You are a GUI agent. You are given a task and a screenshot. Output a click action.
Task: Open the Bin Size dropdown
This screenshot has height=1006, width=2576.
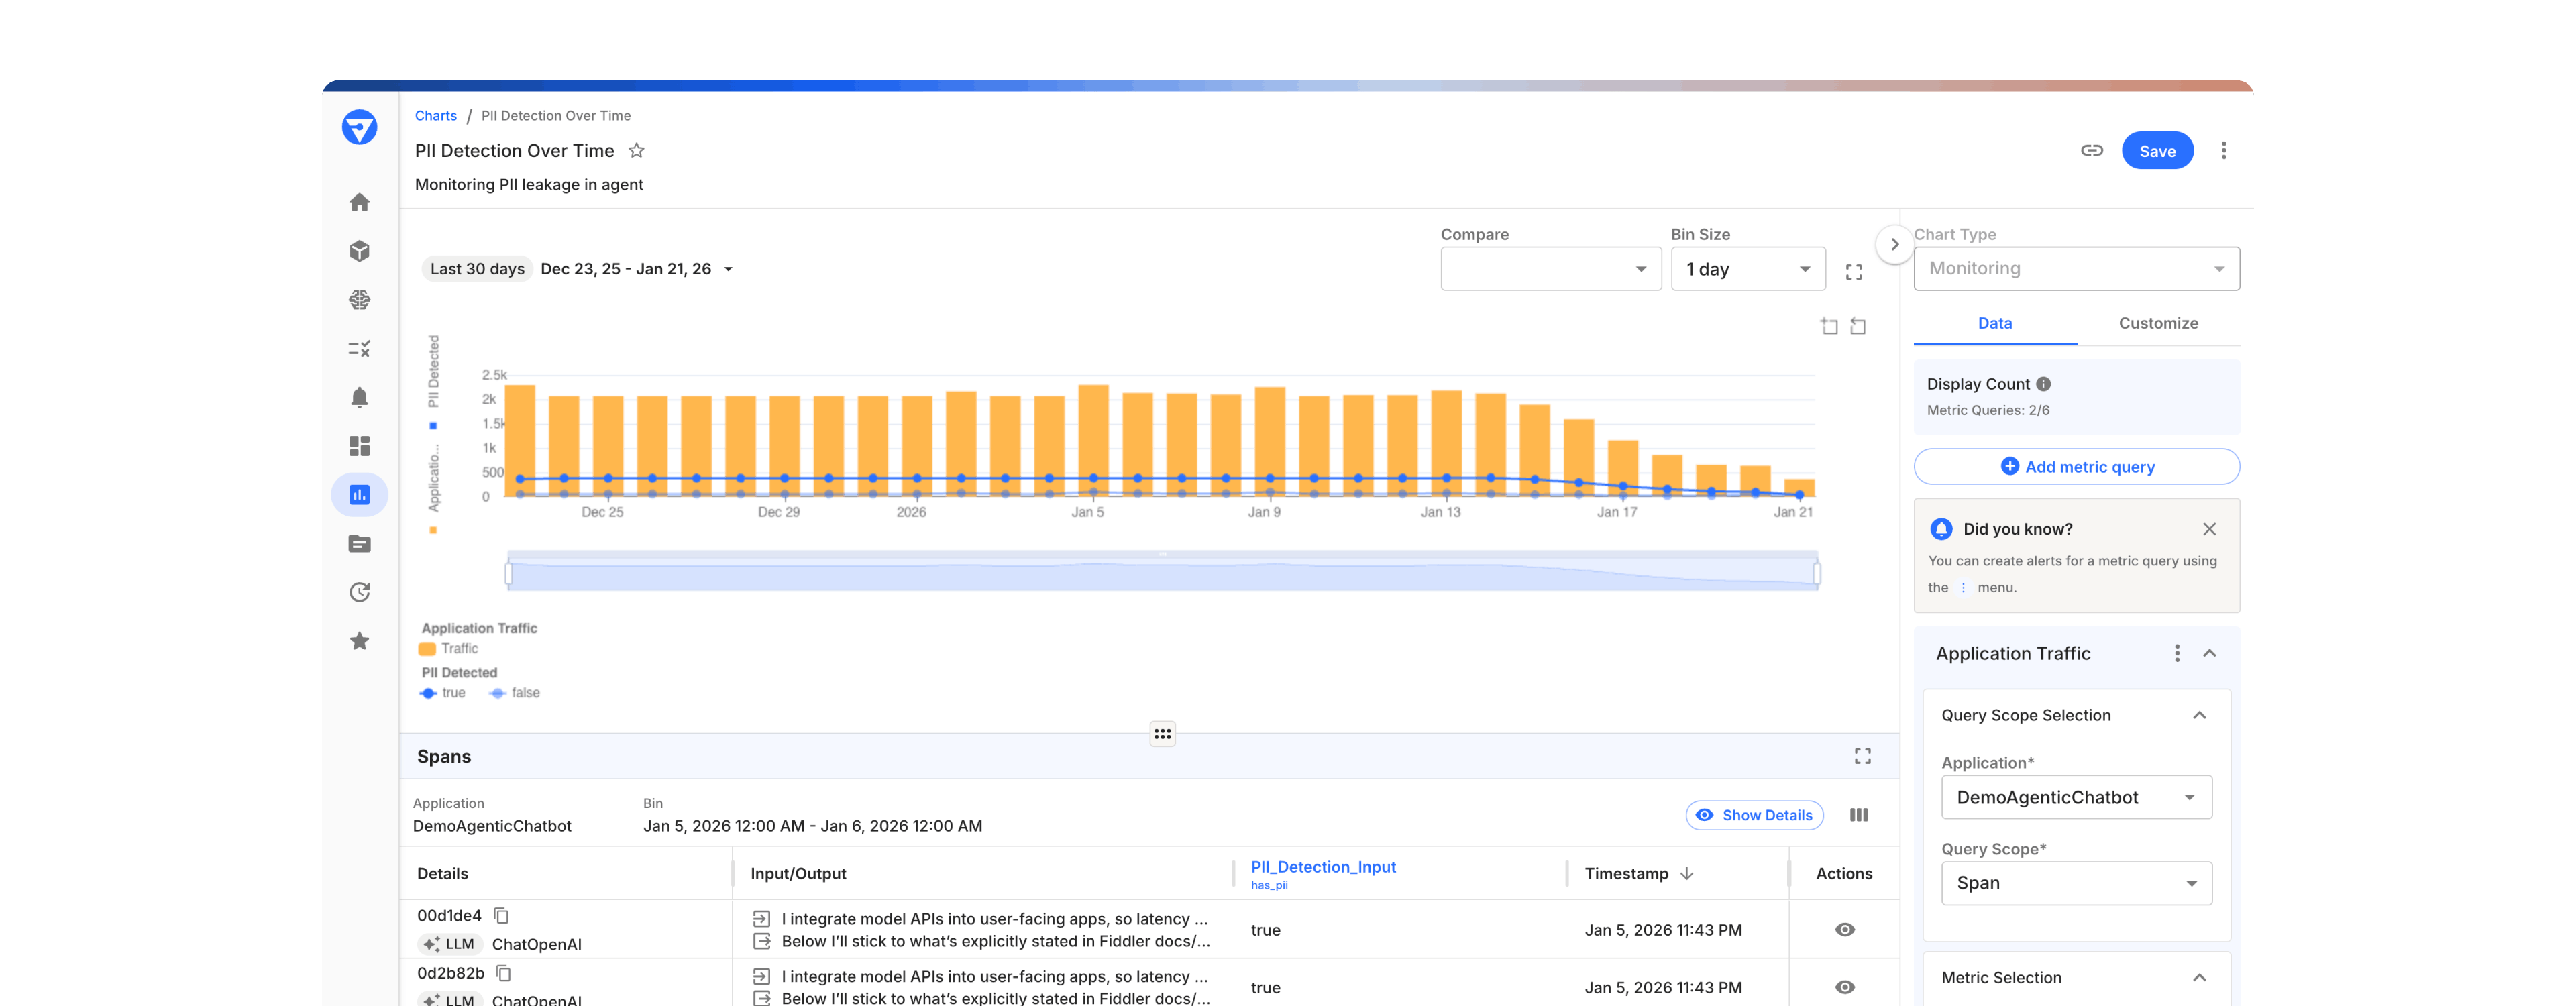(x=1748, y=268)
